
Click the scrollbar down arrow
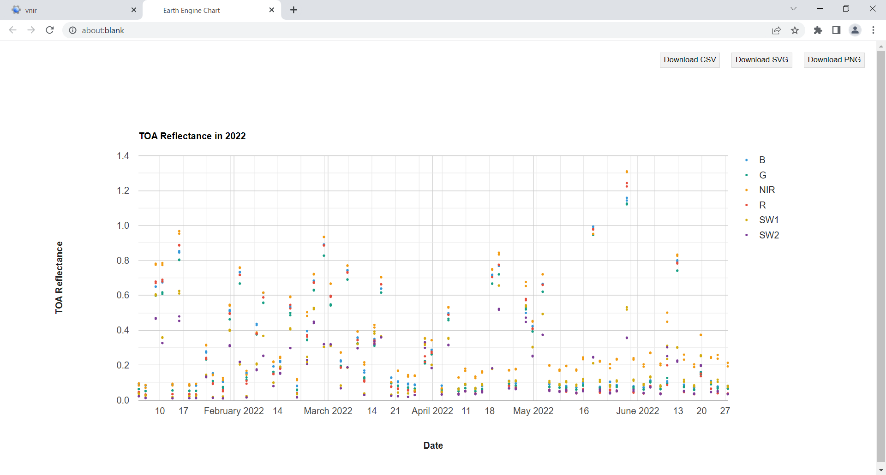(x=881, y=470)
